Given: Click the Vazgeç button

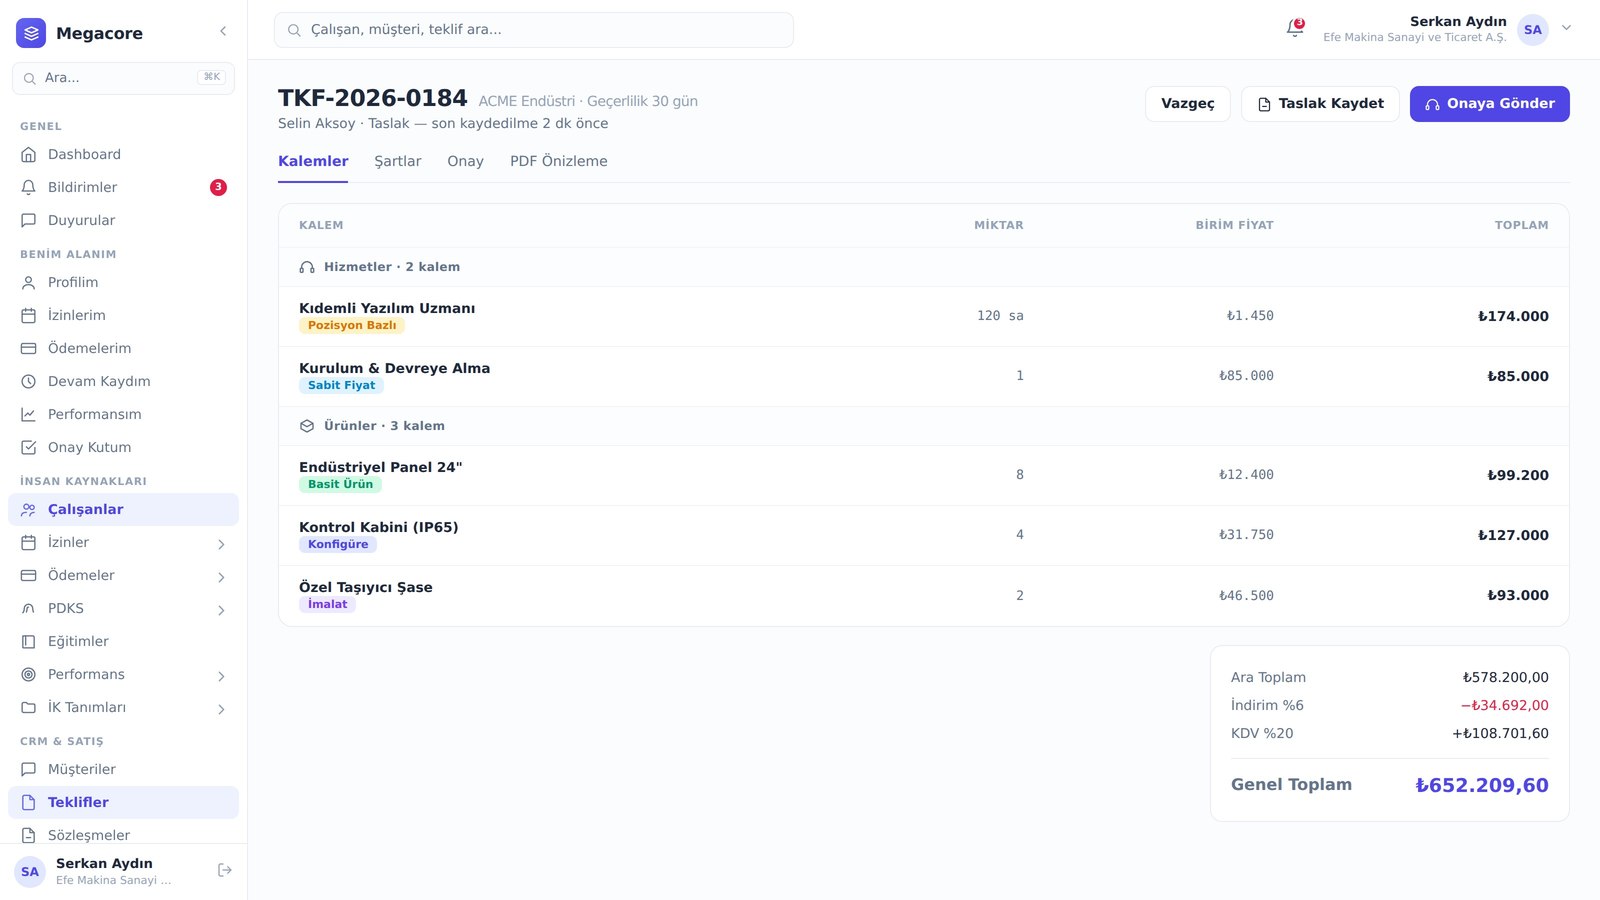Looking at the screenshot, I should click(x=1187, y=104).
